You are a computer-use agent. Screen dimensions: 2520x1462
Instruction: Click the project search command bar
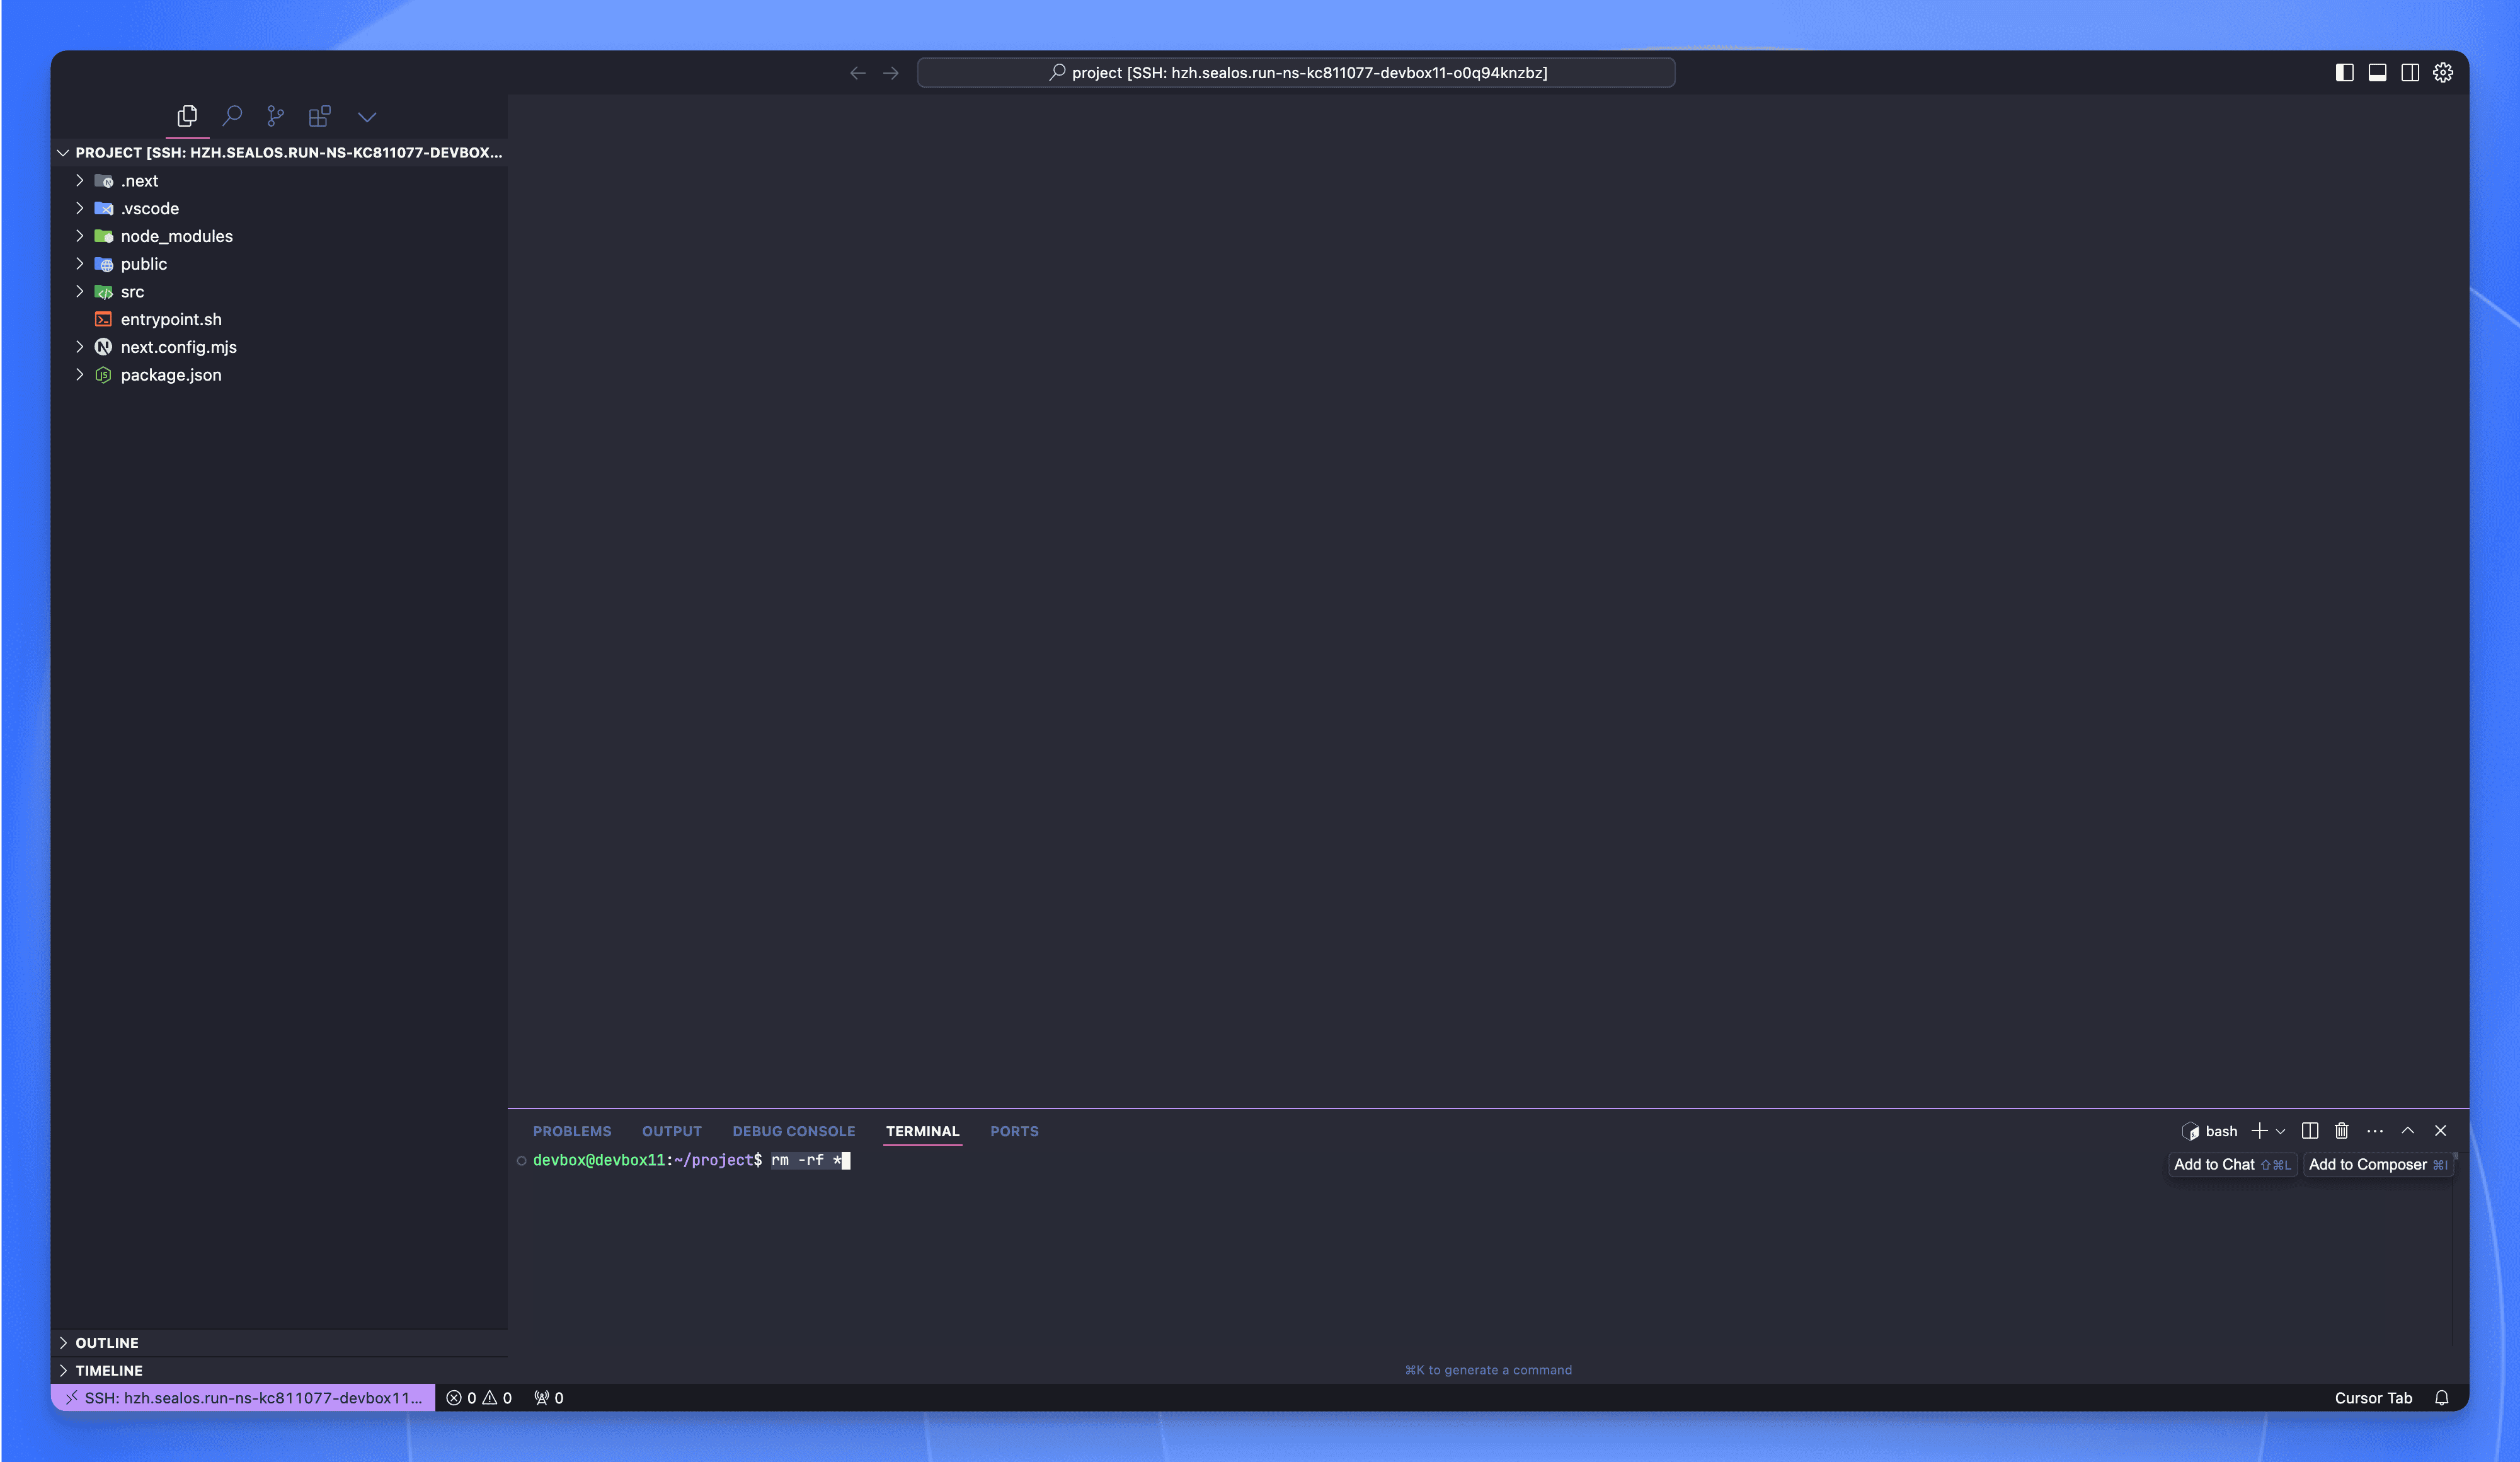tap(1296, 73)
